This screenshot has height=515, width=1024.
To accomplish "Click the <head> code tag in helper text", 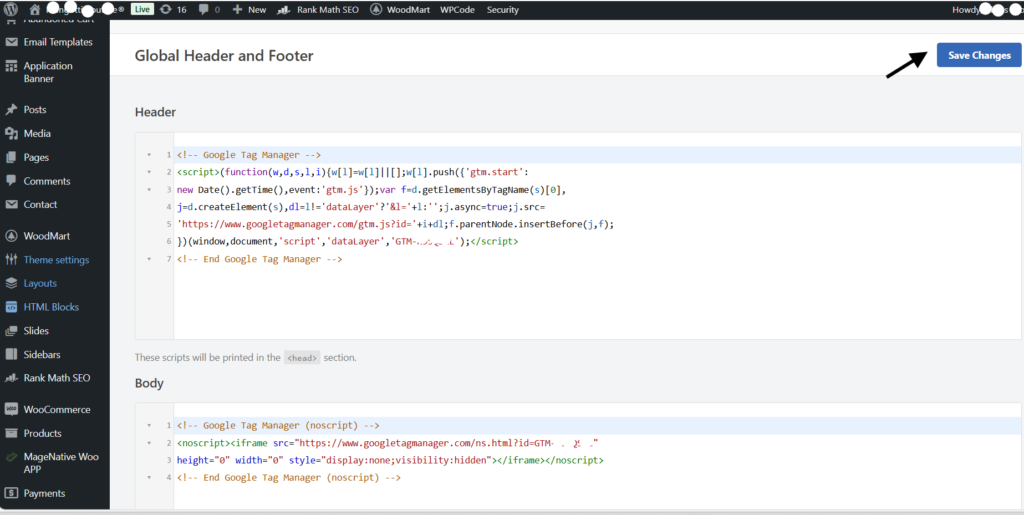I will tap(302, 358).
